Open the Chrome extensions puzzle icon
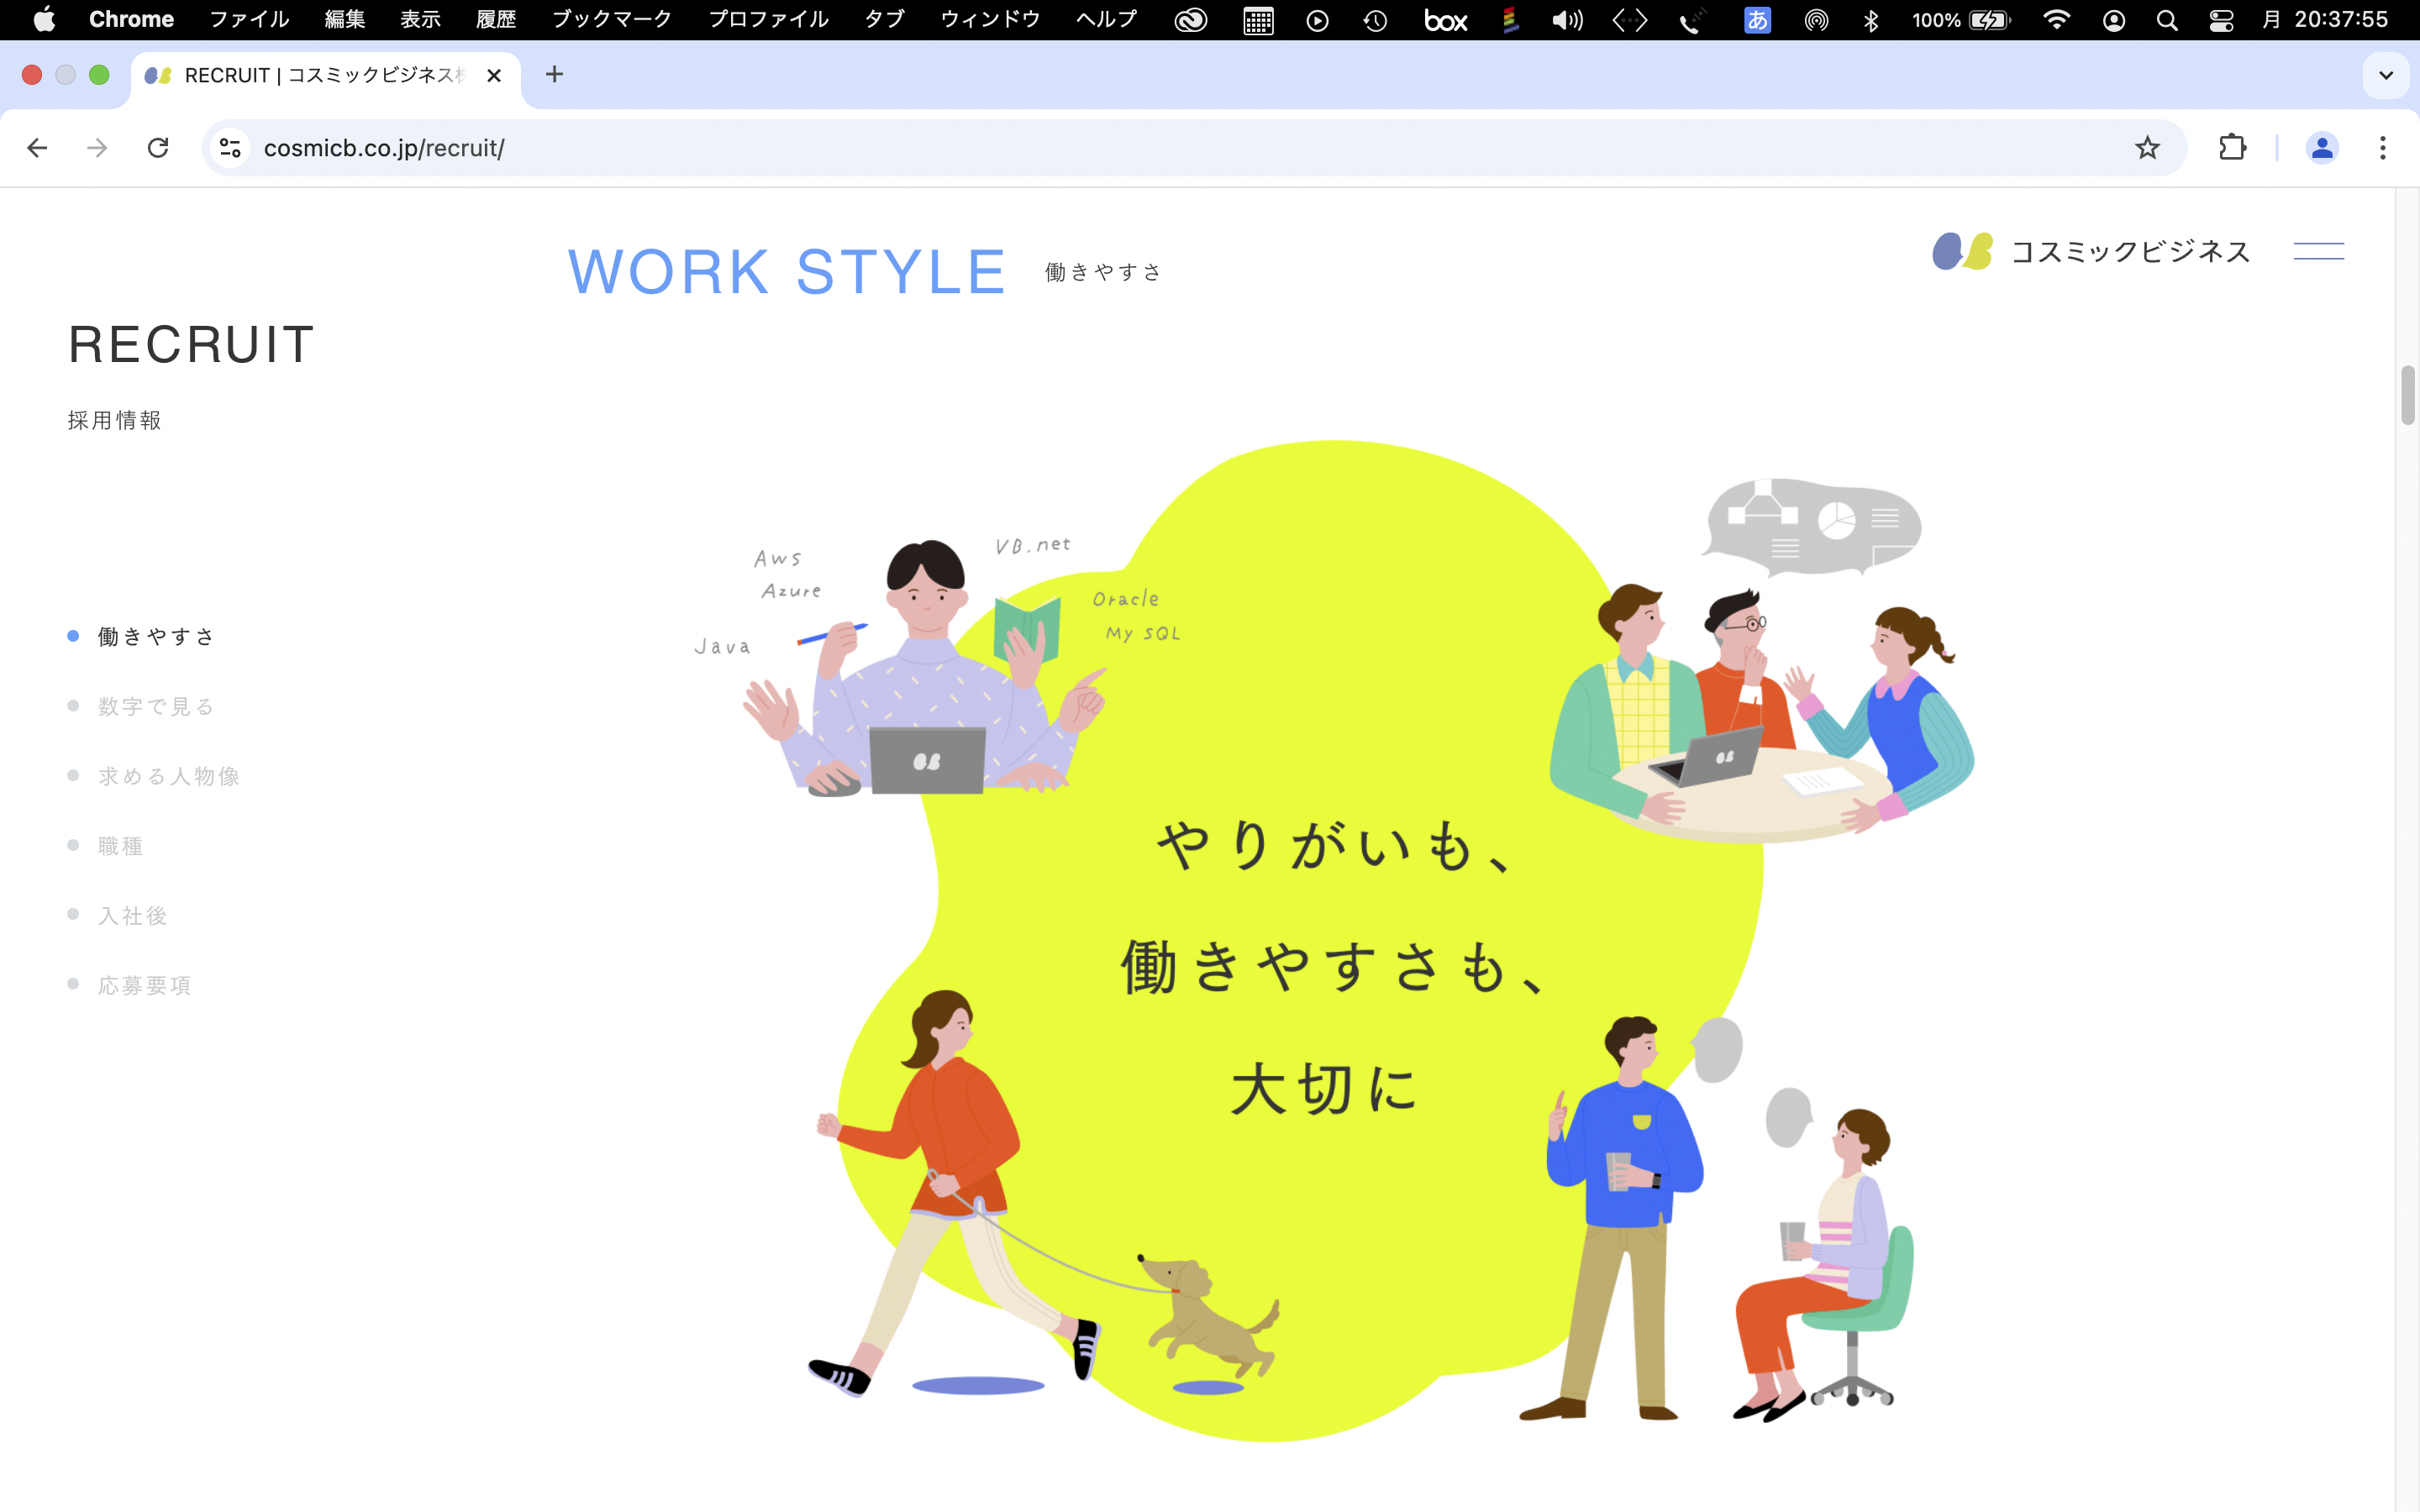The width and height of the screenshot is (2420, 1512). click(x=2232, y=148)
